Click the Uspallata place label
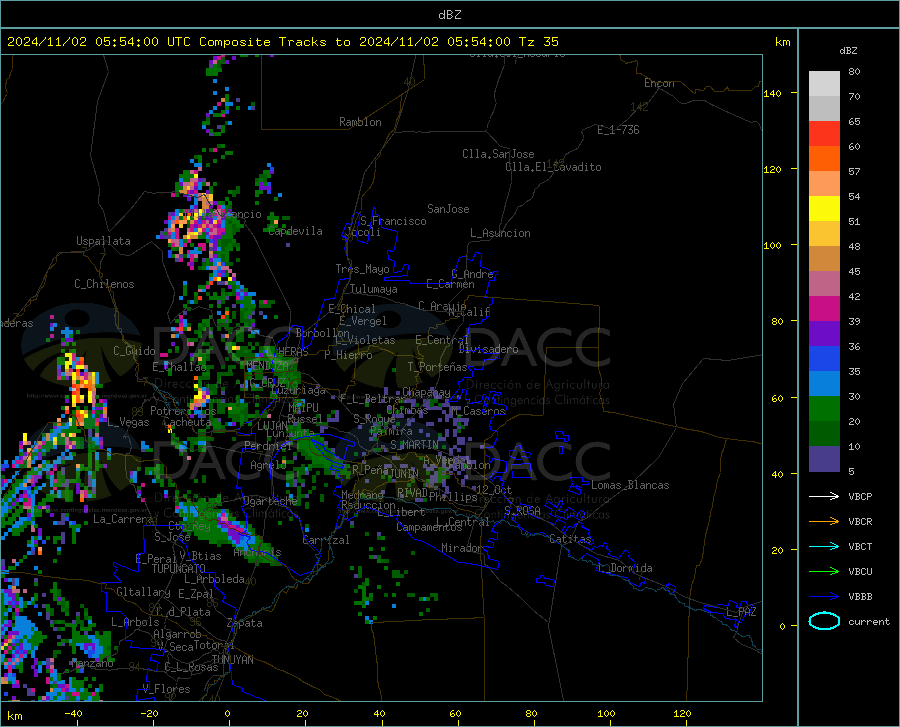The image size is (900, 727). point(103,241)
